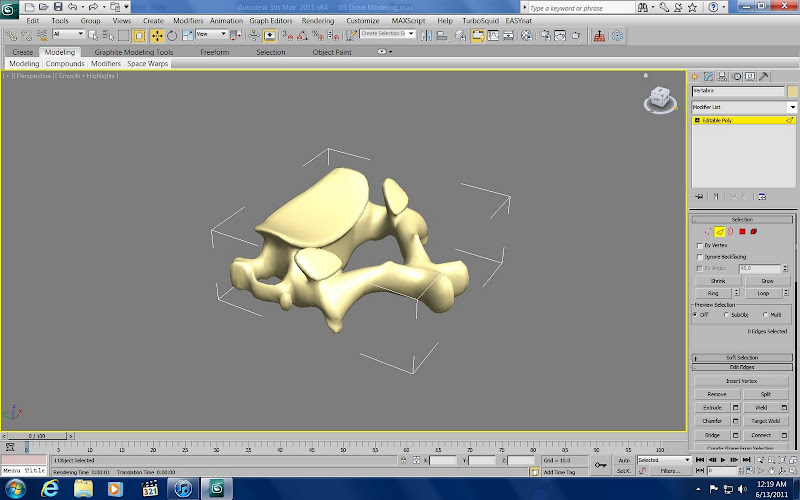The height and width of the screenshot is (500, 800).
Task: Switch to the Freeform ribbon tab
Action: click(214, 52)
